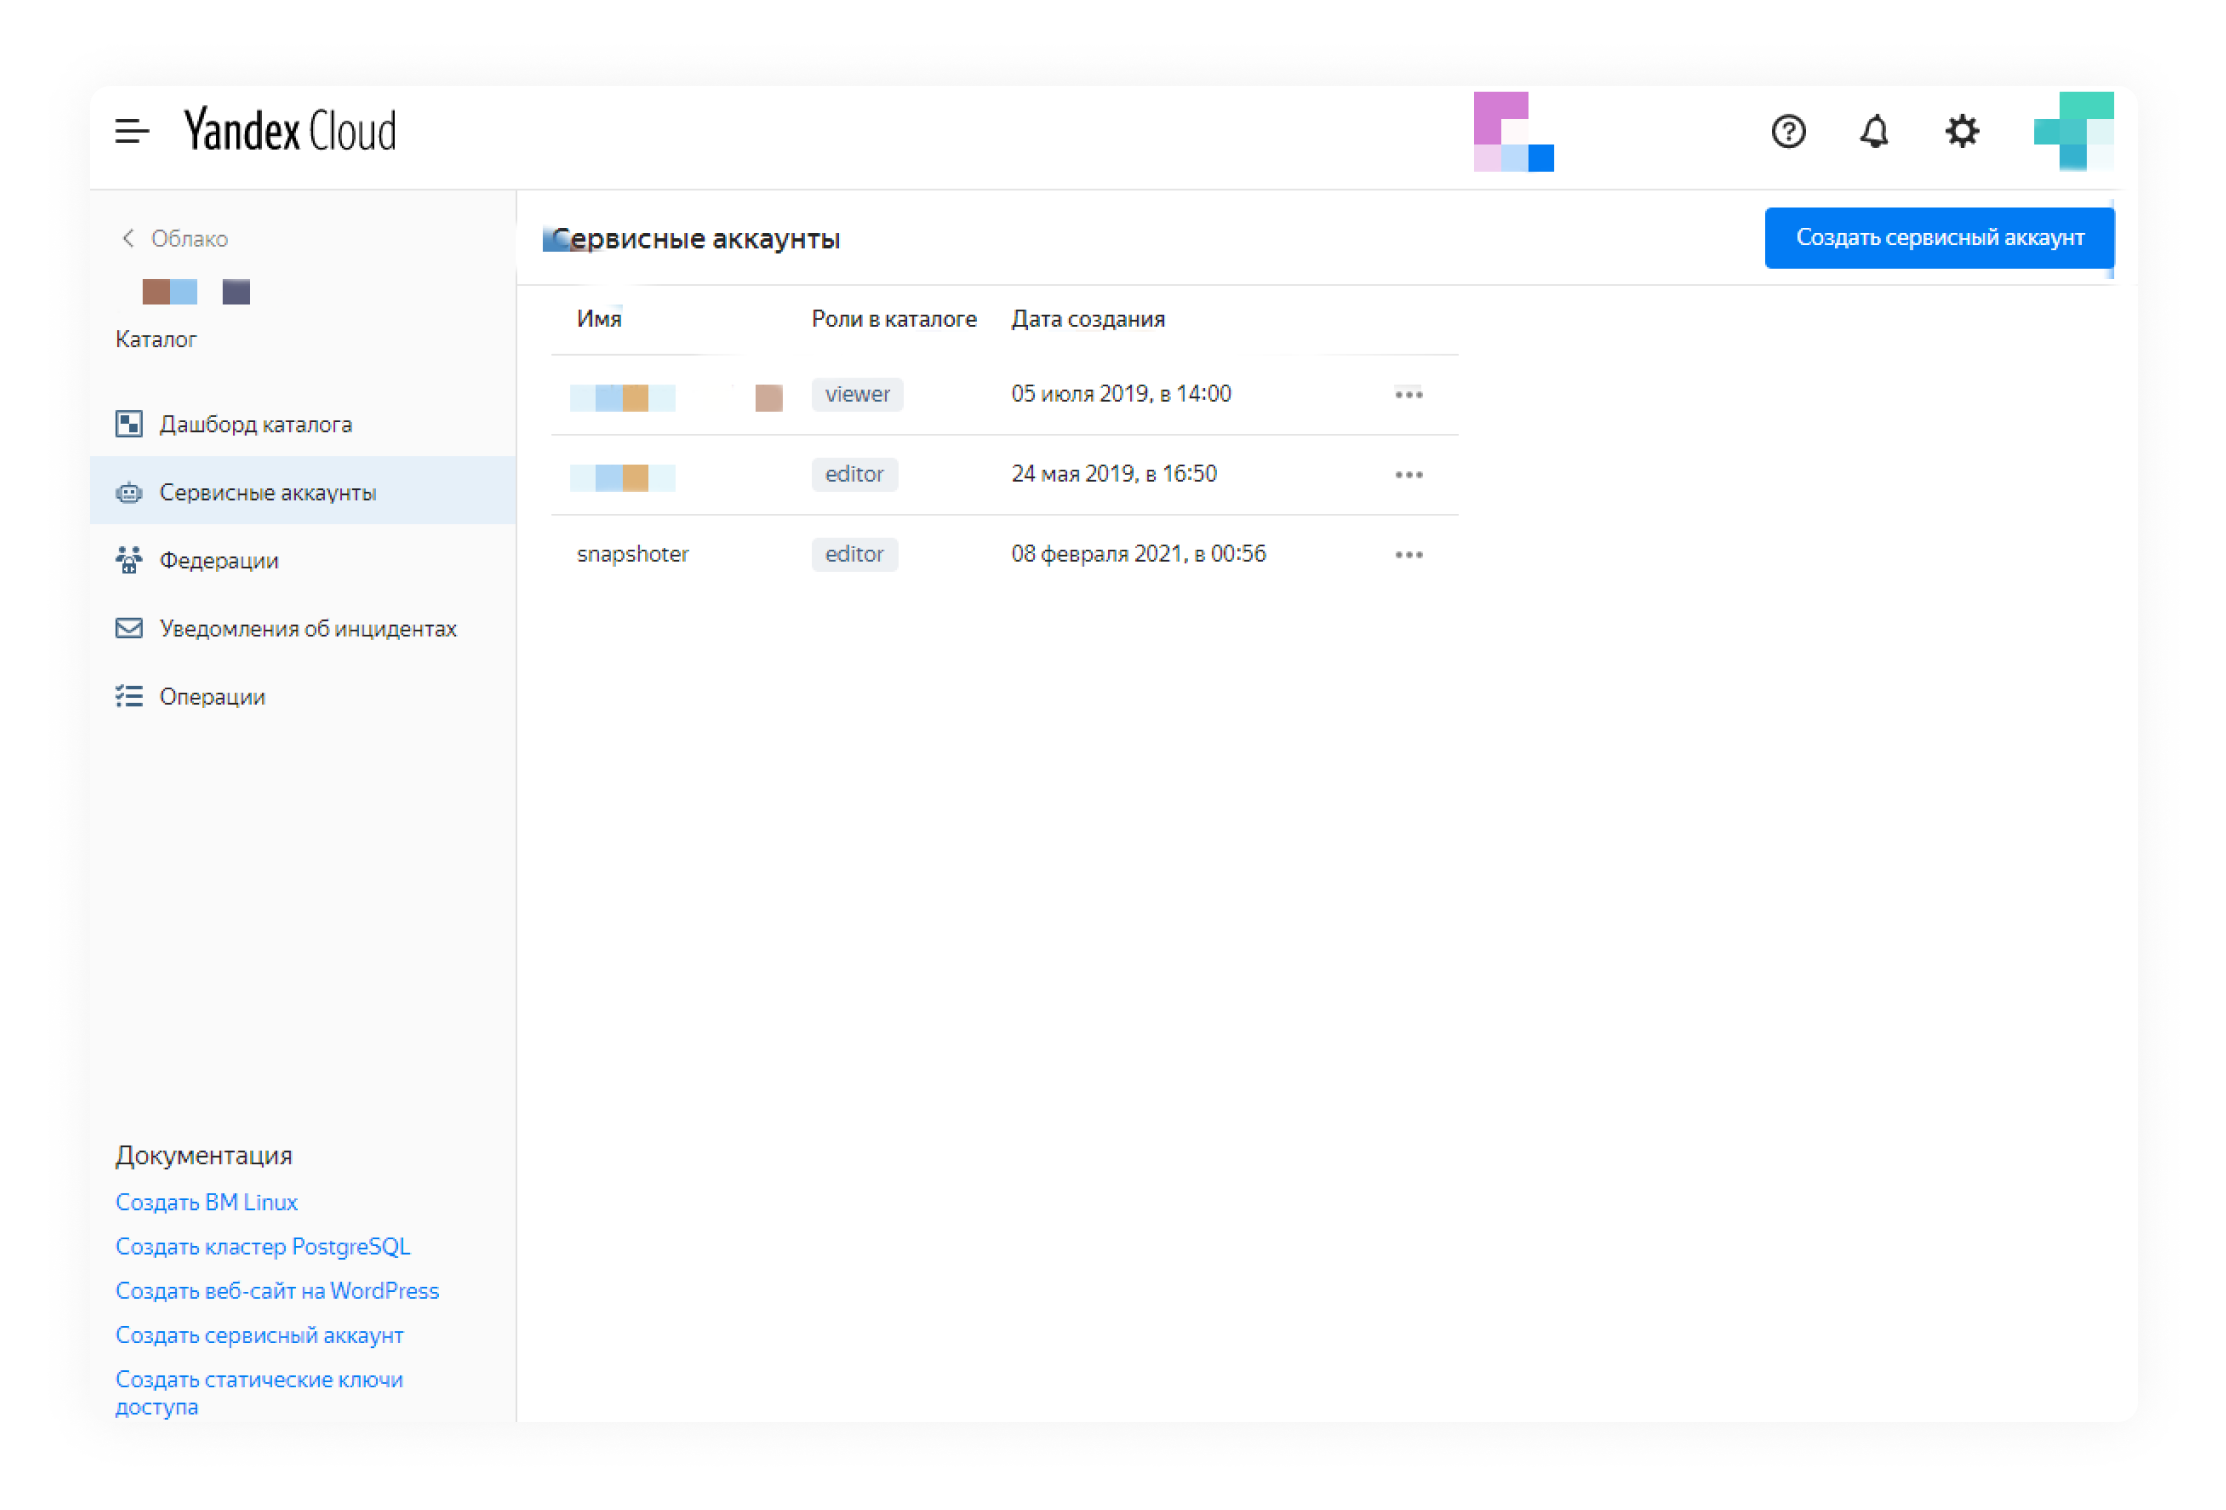
Task: Click the Yandex Cloud logo
Action: click(290, 131)
